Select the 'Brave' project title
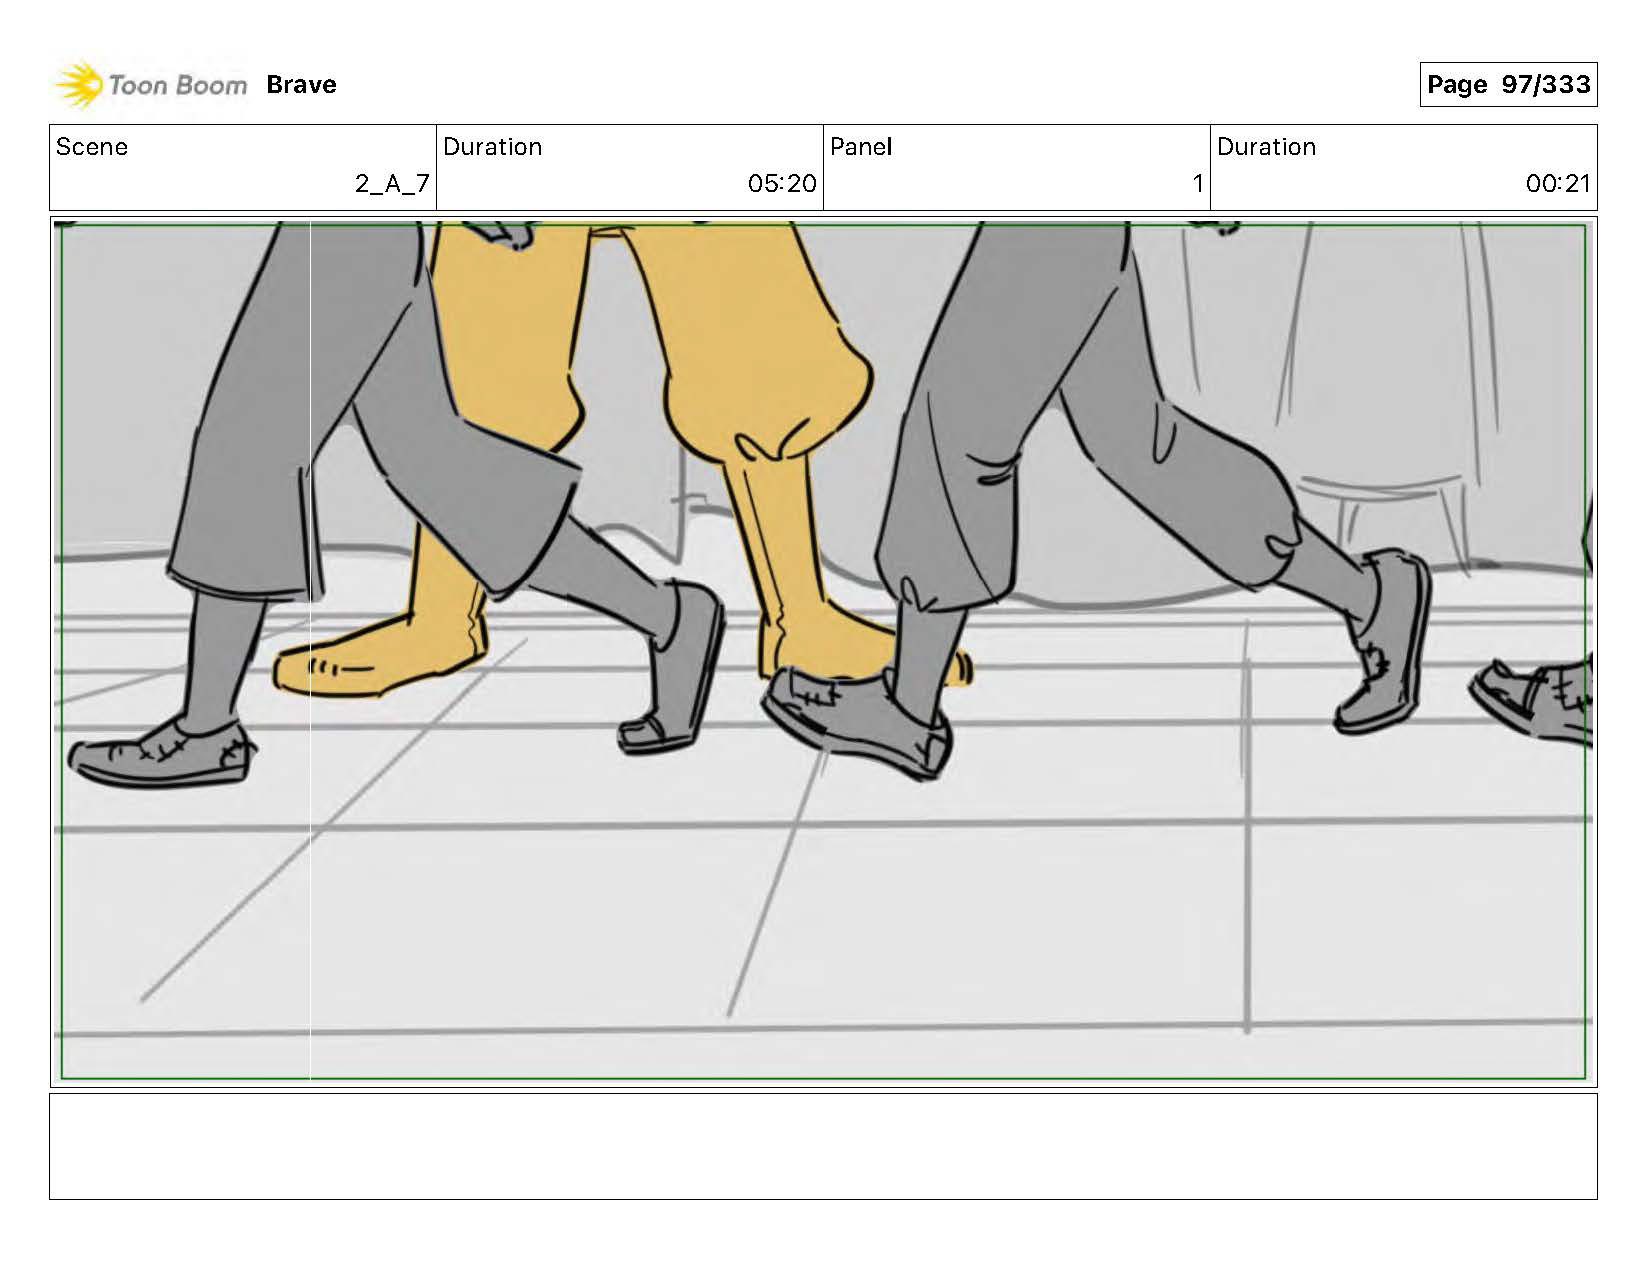Image resolution: width=1650 pixels, height=1275 pixels. 301,85
